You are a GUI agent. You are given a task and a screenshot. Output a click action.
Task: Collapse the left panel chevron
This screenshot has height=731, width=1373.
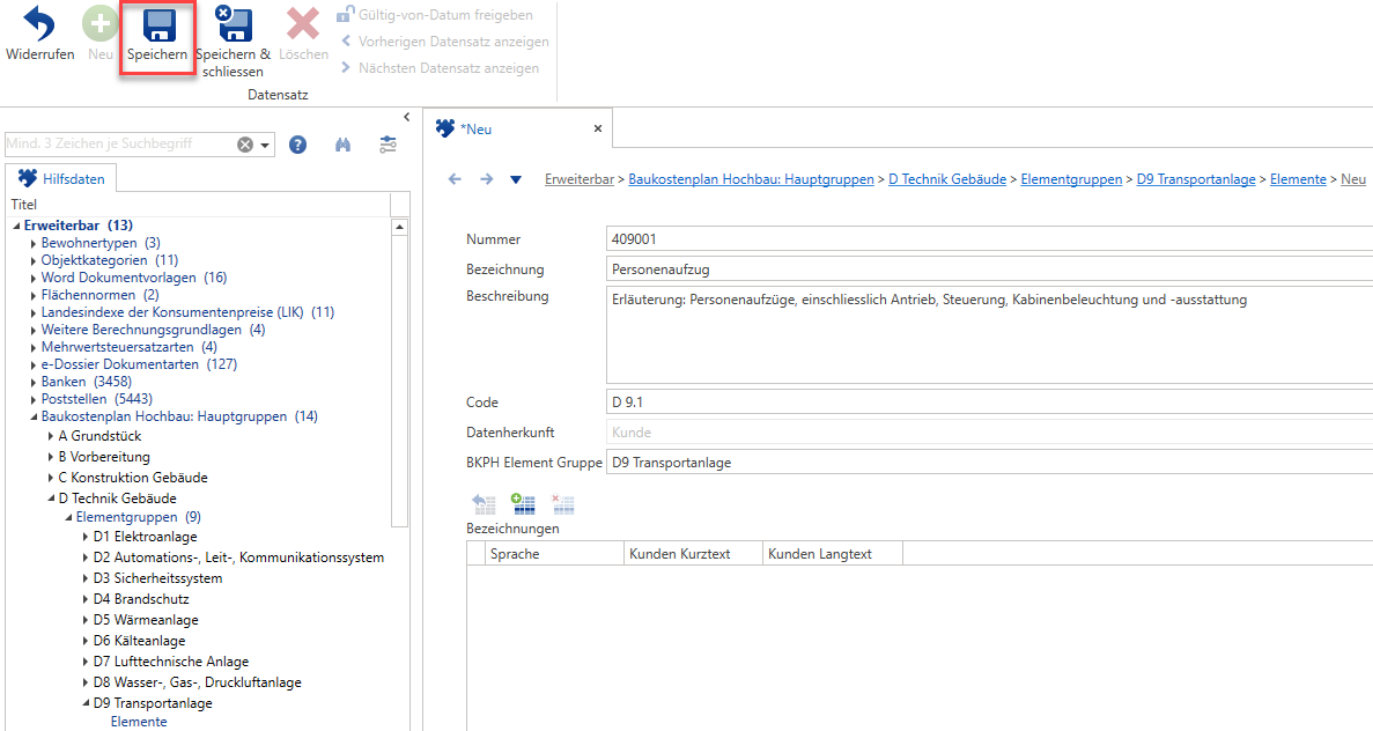(406, 117)
